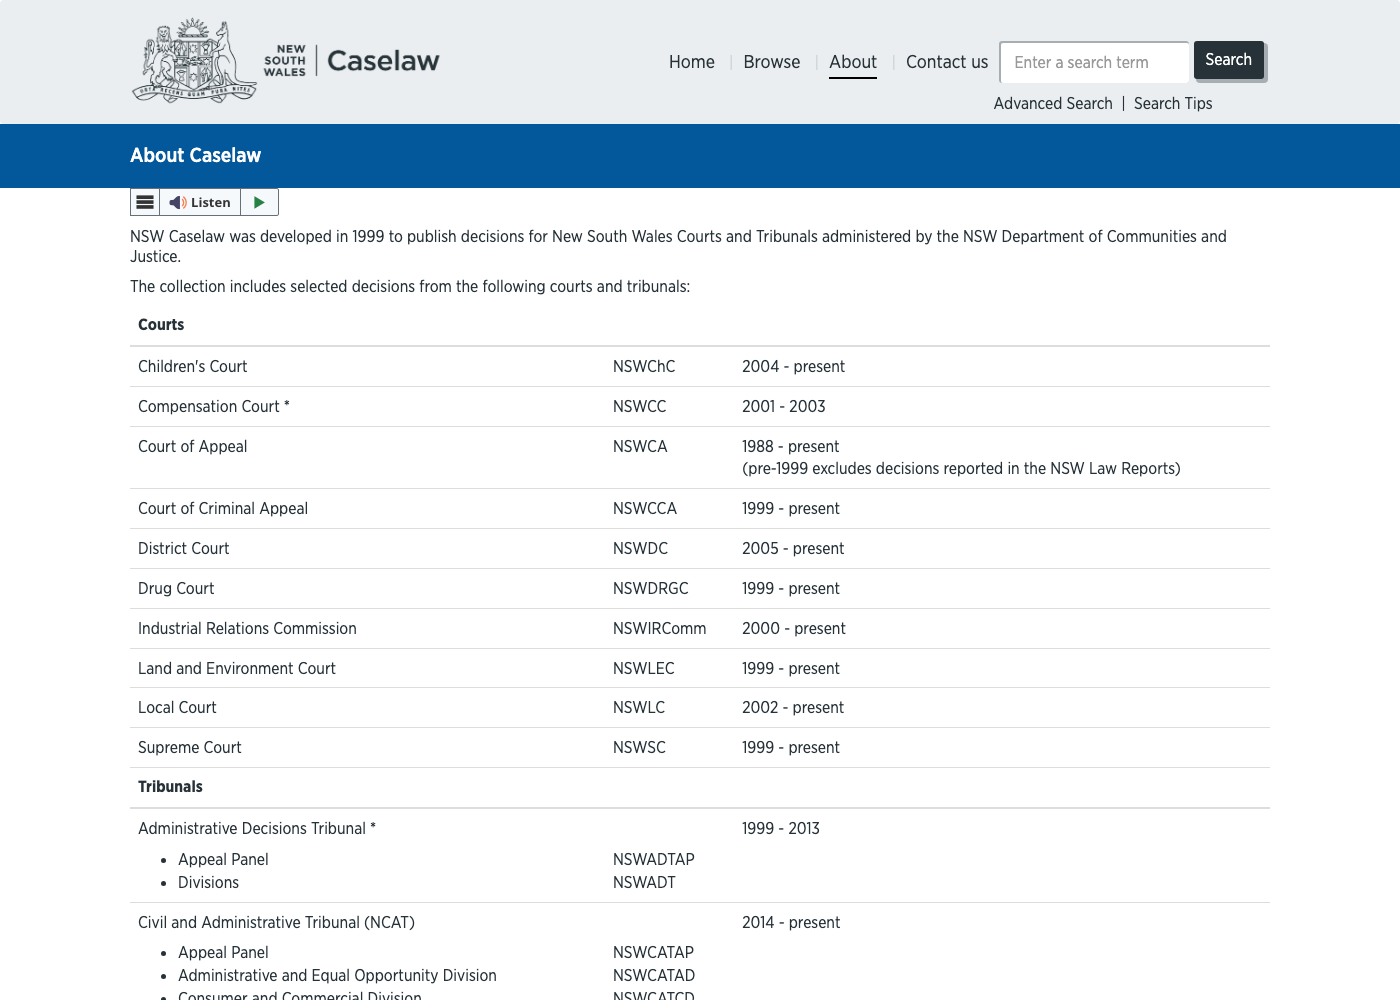Click Administrative and Equal Opportunity Division item

point(337,976)
